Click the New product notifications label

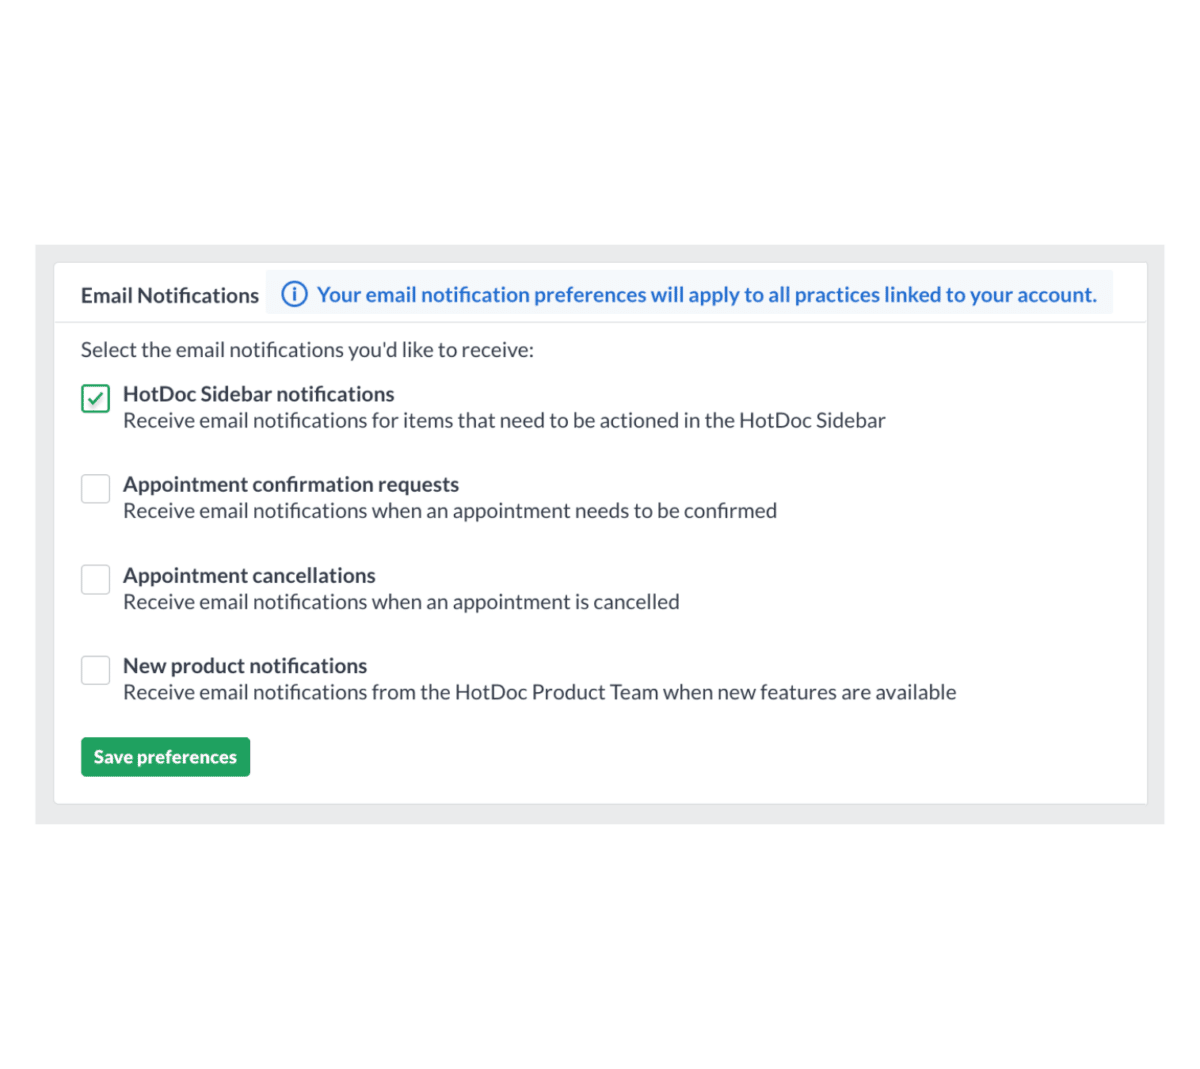click(245, 666)
